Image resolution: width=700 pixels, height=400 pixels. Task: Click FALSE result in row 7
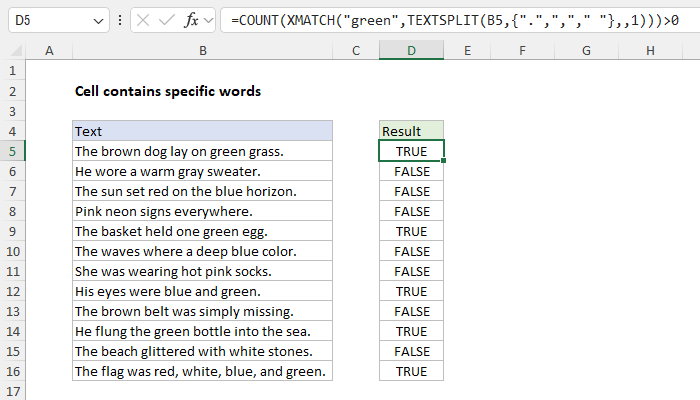point(411,192)
